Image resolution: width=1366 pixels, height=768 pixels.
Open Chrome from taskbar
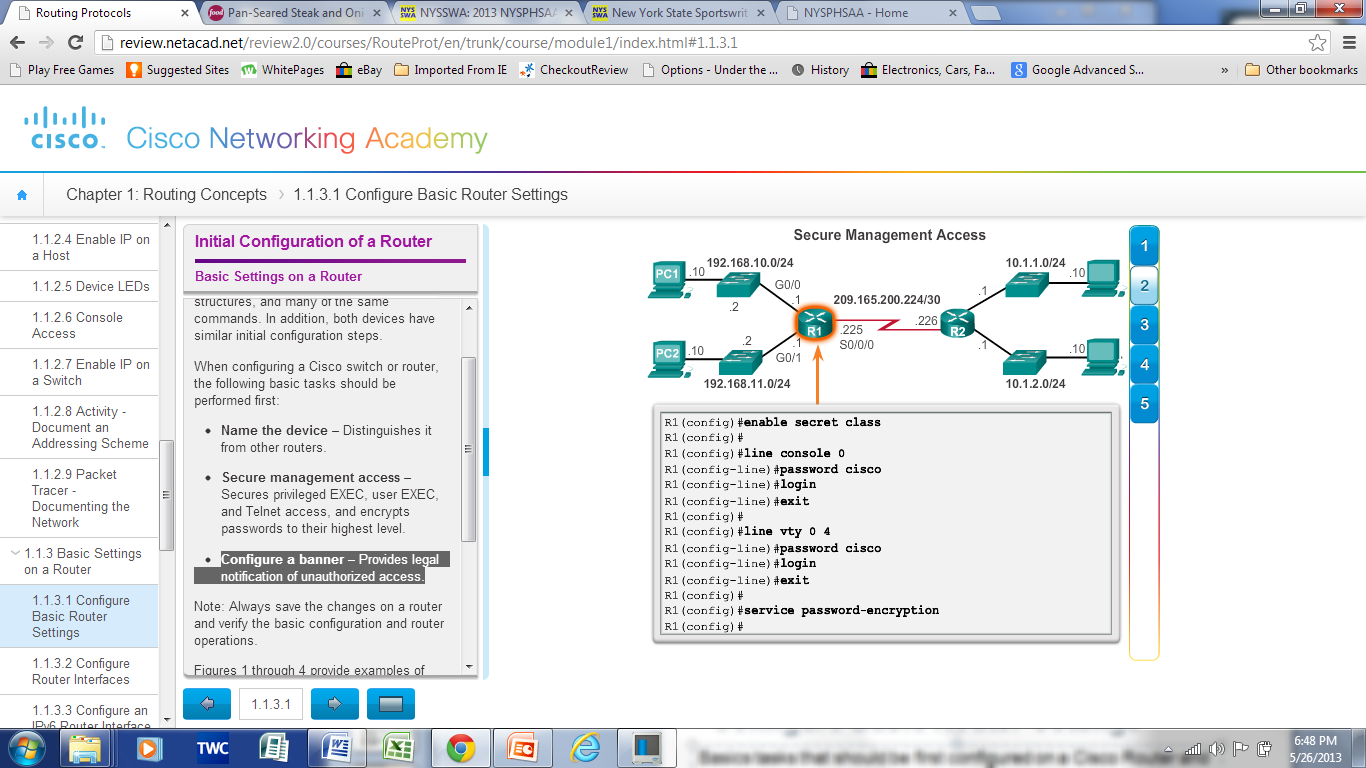(x=460, y=748)
